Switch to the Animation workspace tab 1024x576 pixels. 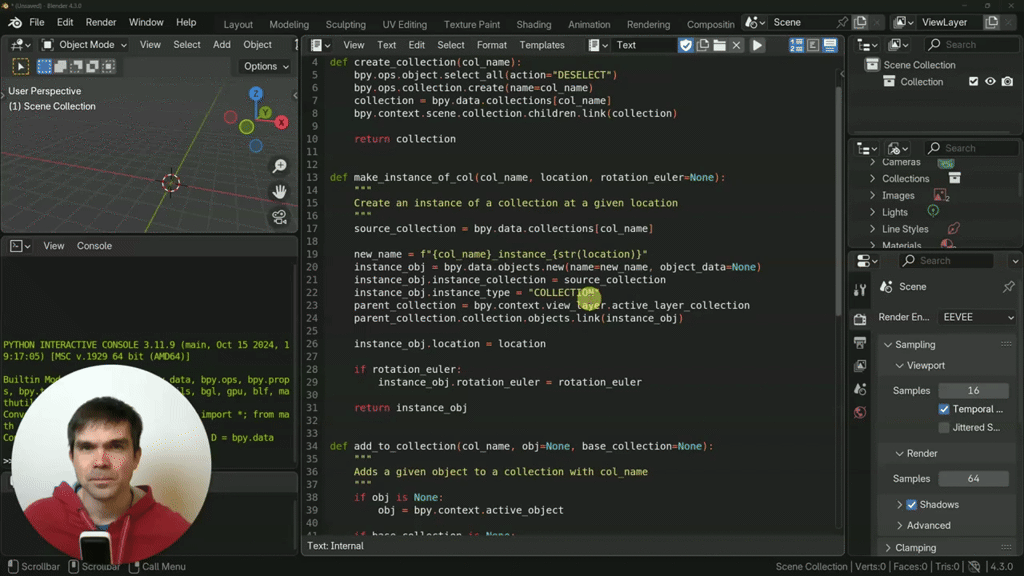pos(589,24)
